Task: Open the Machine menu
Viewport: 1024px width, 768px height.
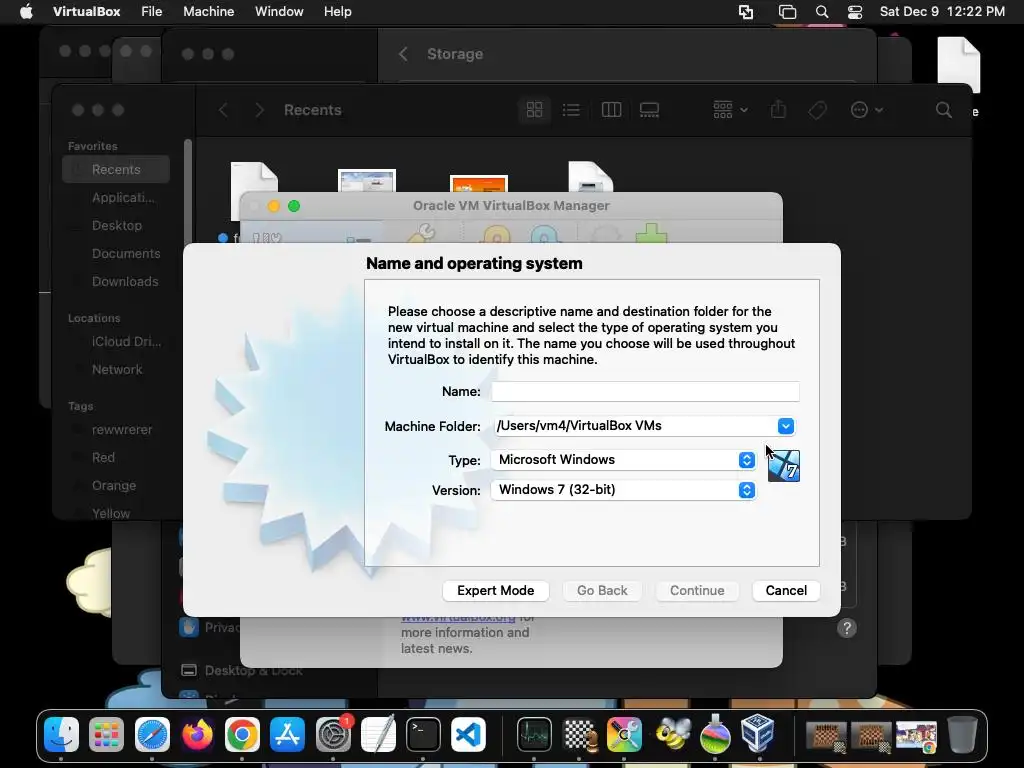Action: (208, 12)
